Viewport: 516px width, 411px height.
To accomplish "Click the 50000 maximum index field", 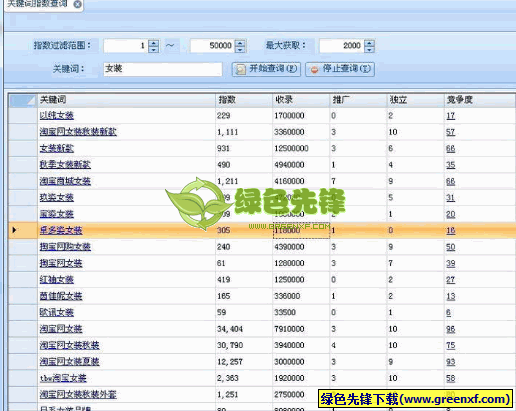I will [213, 46].
